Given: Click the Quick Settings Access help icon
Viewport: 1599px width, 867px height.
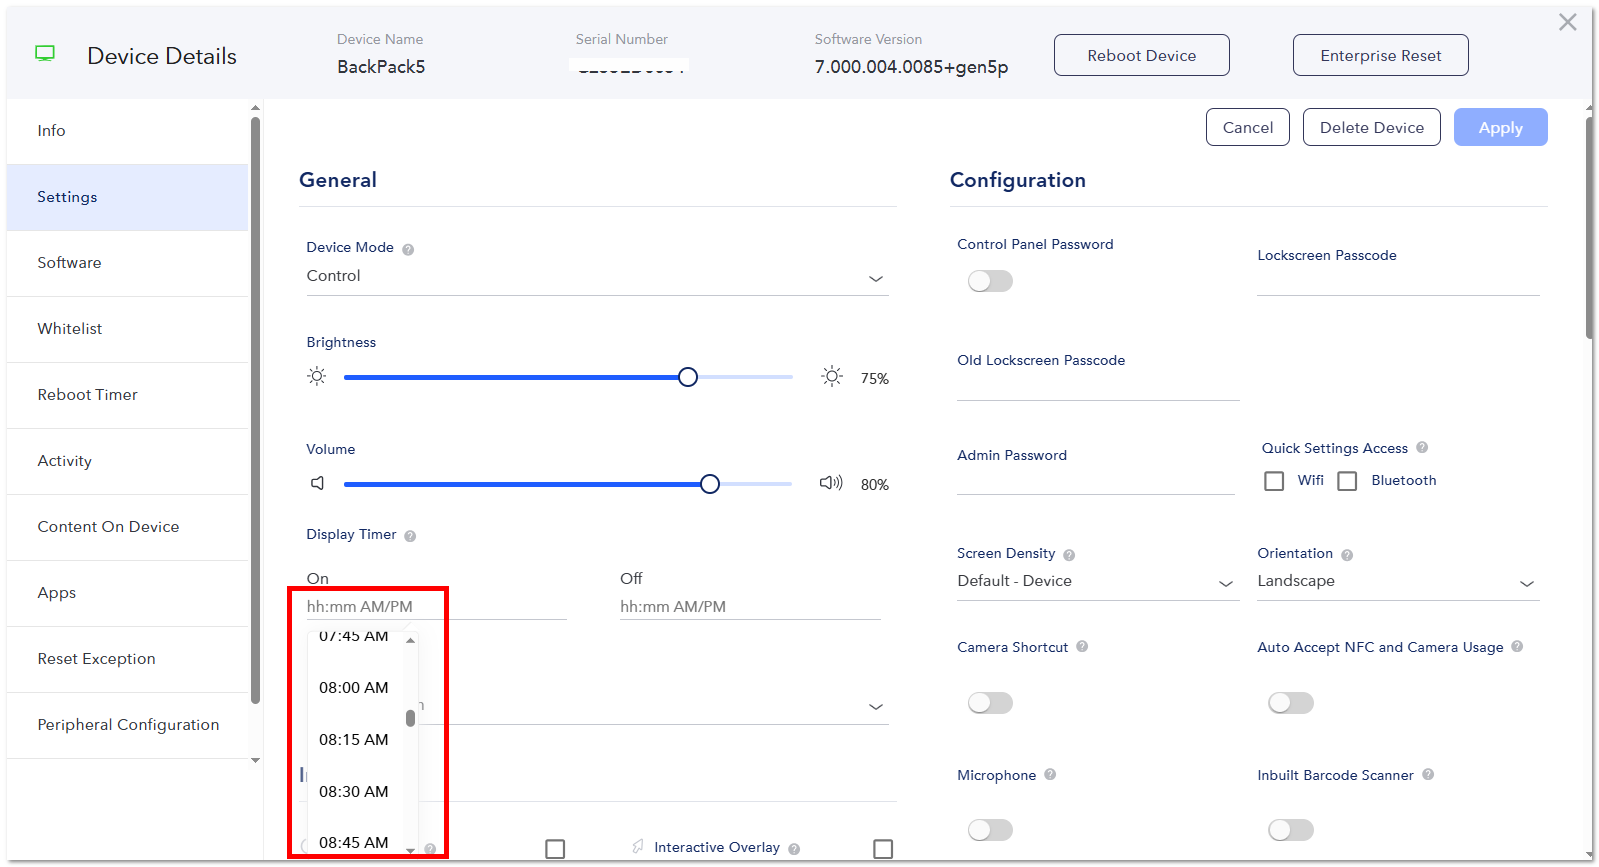Looking at the screenshot, I should [x=1422, y=447].
